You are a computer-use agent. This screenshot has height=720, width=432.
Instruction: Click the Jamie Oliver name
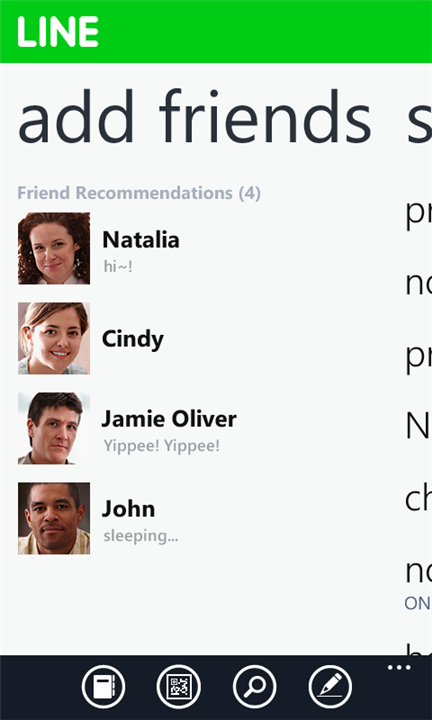[169, 419]
